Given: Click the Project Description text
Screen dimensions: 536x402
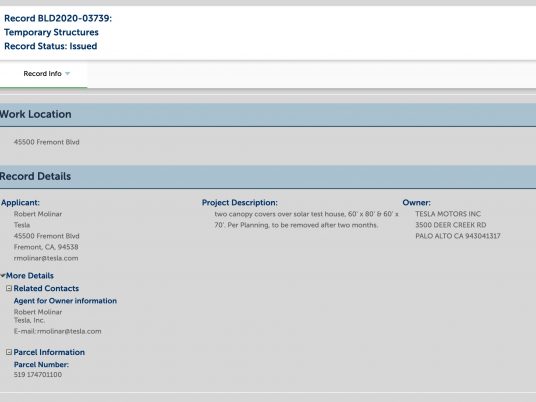Looking at the screenshot, I should point(306,219).
